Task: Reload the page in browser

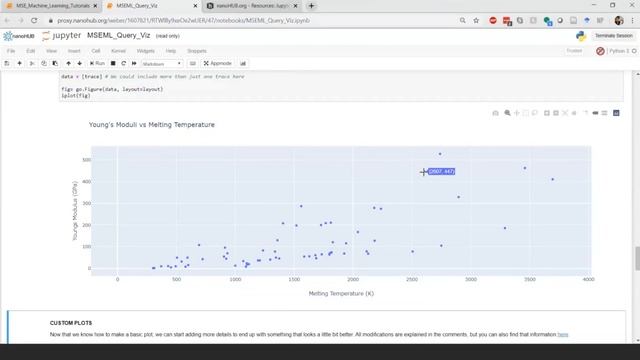Action: (34, 20)
